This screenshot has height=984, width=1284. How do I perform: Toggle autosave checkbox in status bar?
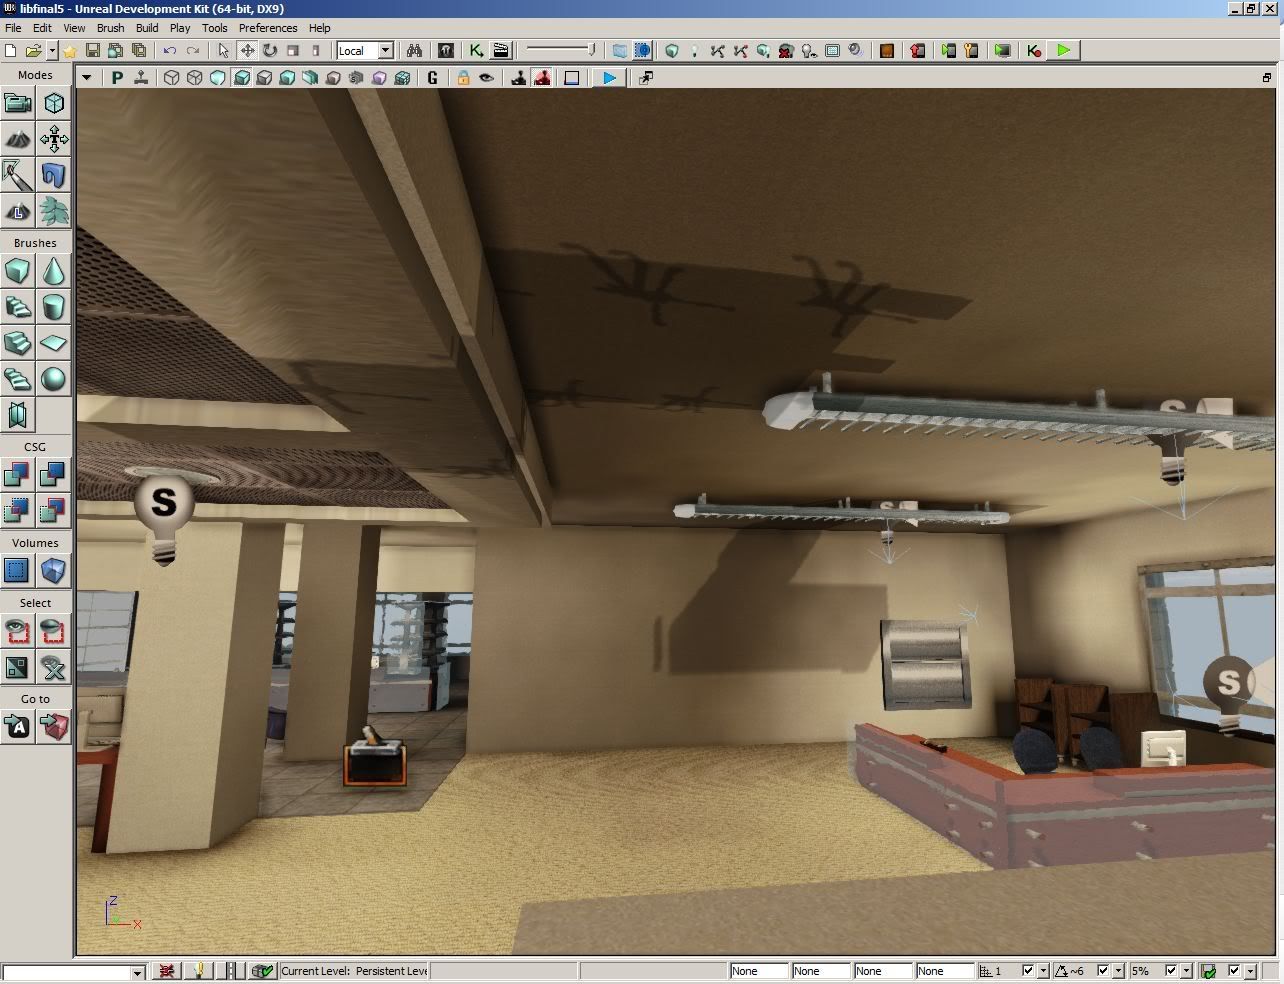[x=1234, y=970]
